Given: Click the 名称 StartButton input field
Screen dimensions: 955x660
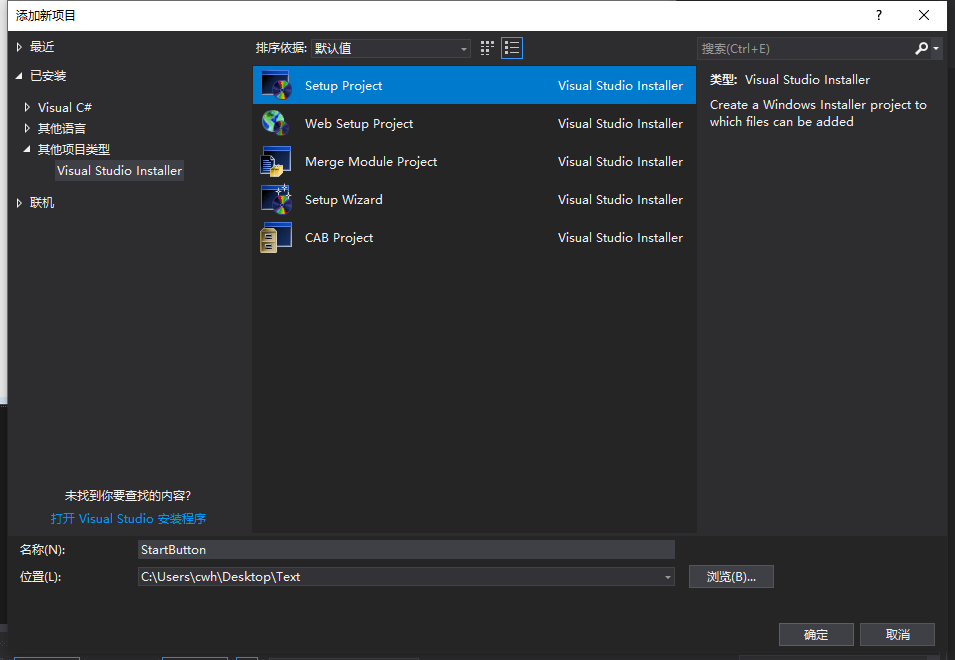Looking at the screenshot, I should pyautogui.click(x=406, y=549).
